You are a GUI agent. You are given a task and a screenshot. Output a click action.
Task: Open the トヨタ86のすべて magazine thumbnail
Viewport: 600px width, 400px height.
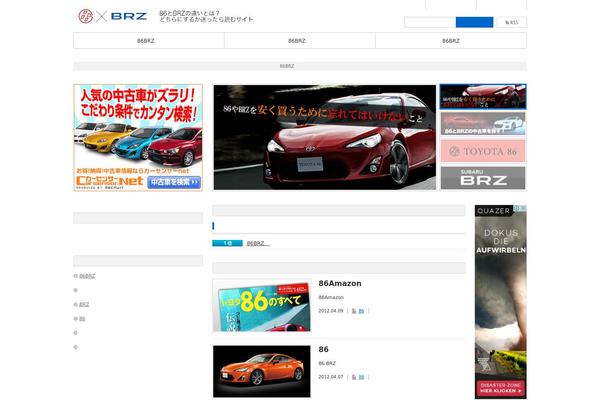tap(262, 305)
